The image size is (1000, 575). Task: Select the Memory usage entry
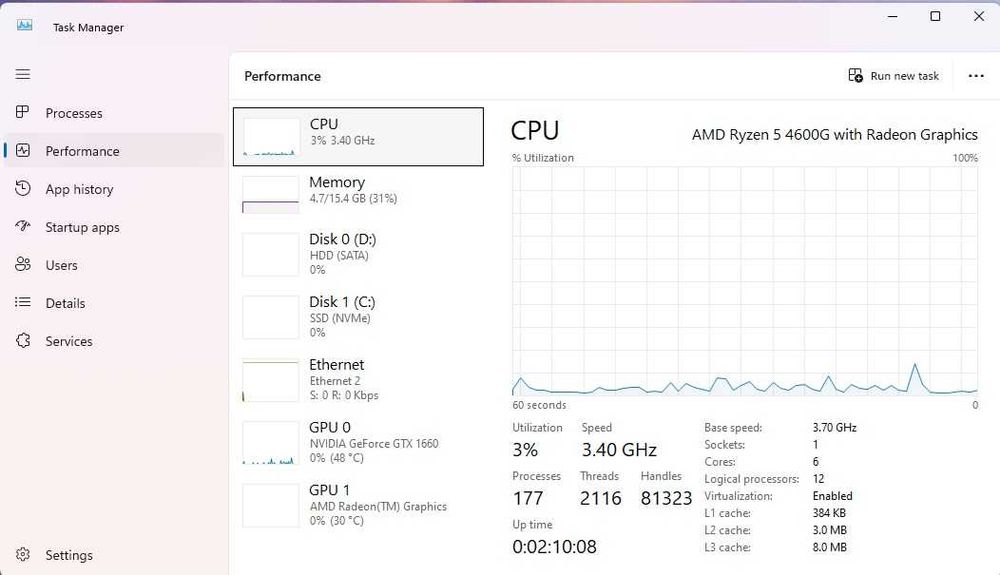point(358,194)
